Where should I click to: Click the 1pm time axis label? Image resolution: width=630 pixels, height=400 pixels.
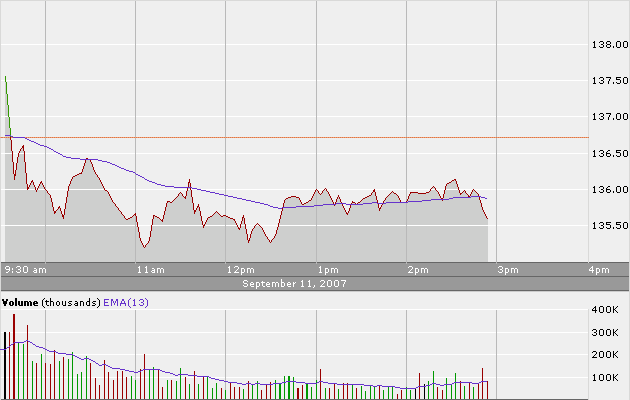pyautogui.click(x=326, y=270)
